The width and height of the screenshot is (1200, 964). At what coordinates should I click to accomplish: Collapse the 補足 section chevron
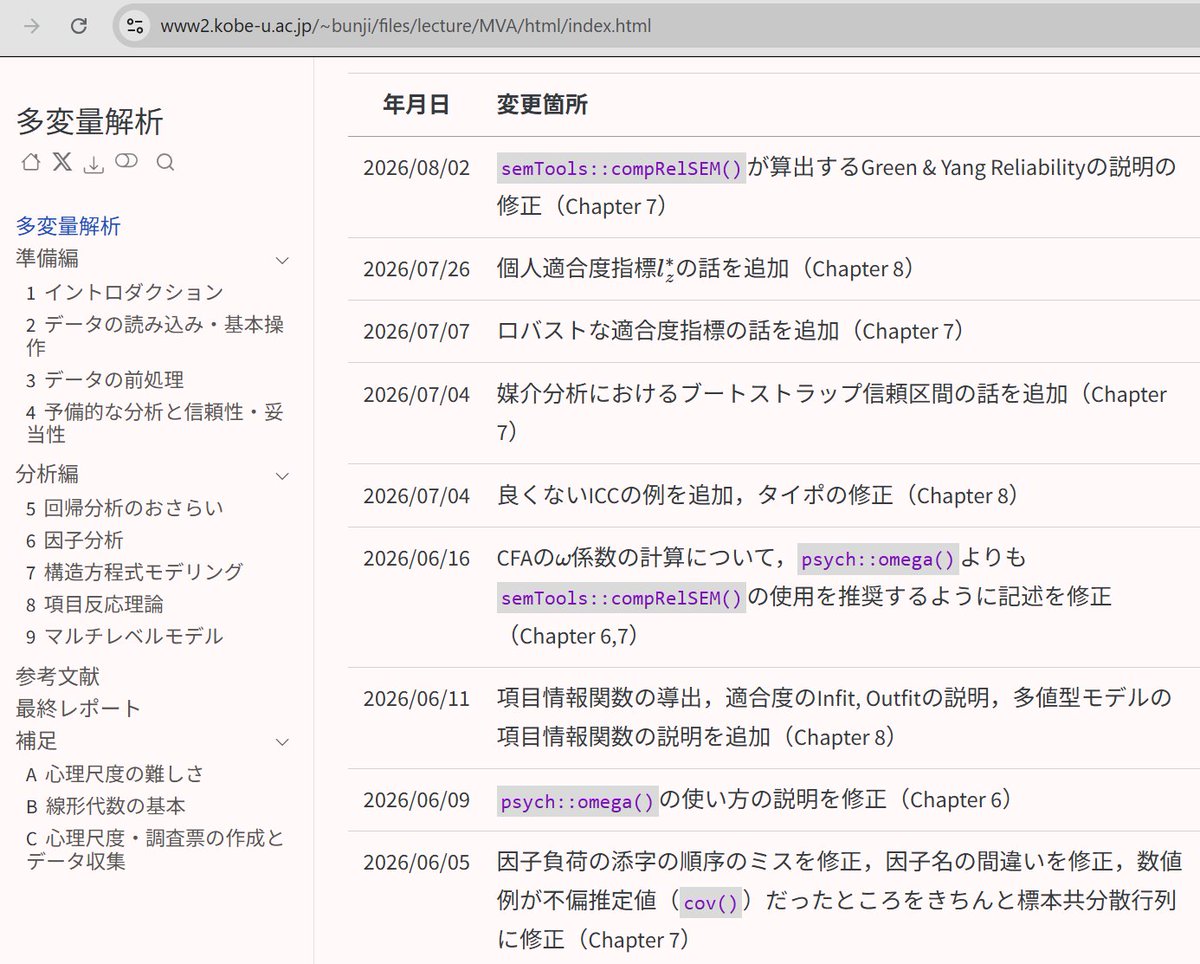point(282,742)
